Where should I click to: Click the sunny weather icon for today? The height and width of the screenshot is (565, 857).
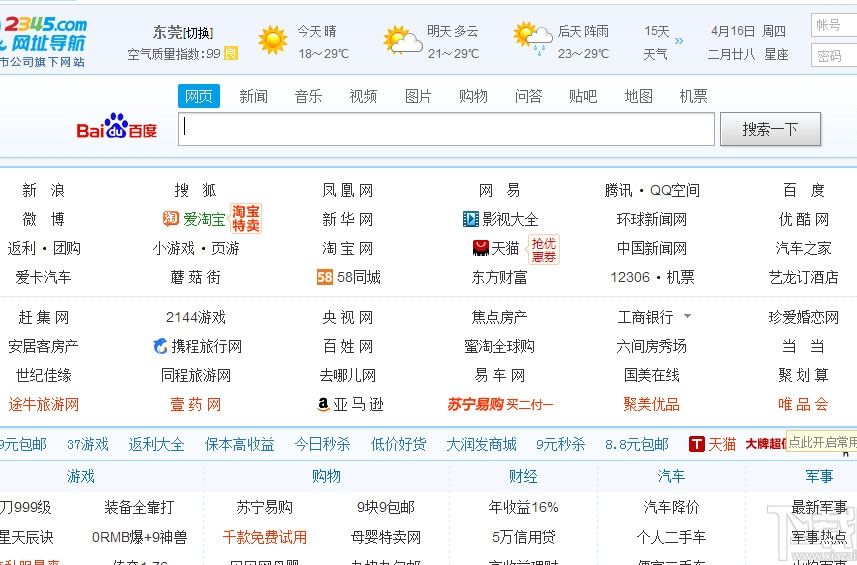coord(273,40)
